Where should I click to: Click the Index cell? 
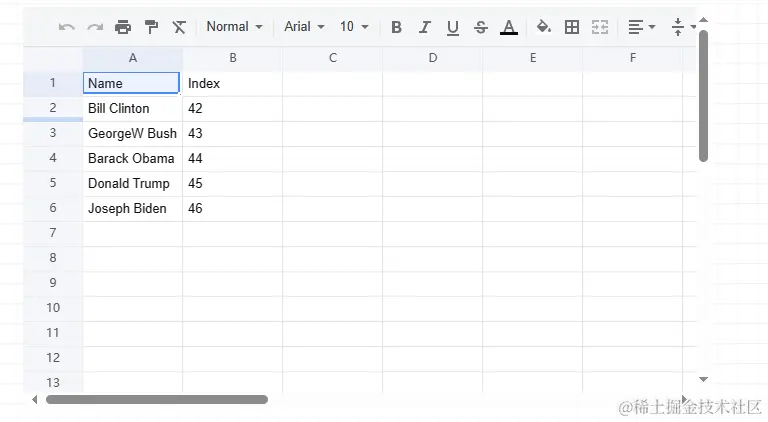pyautogui.click(x=233, y=84)
